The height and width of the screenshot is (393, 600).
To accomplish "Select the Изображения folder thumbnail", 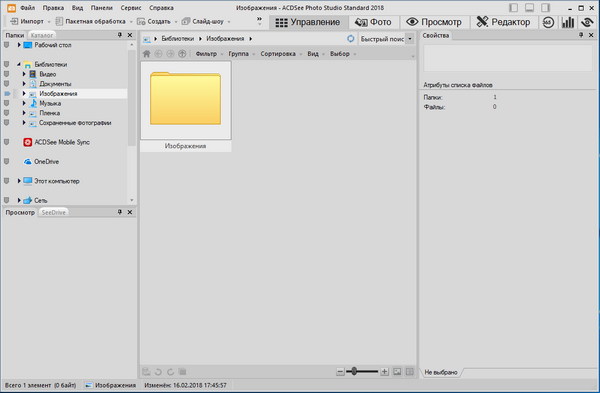I will tap(186, 106).
